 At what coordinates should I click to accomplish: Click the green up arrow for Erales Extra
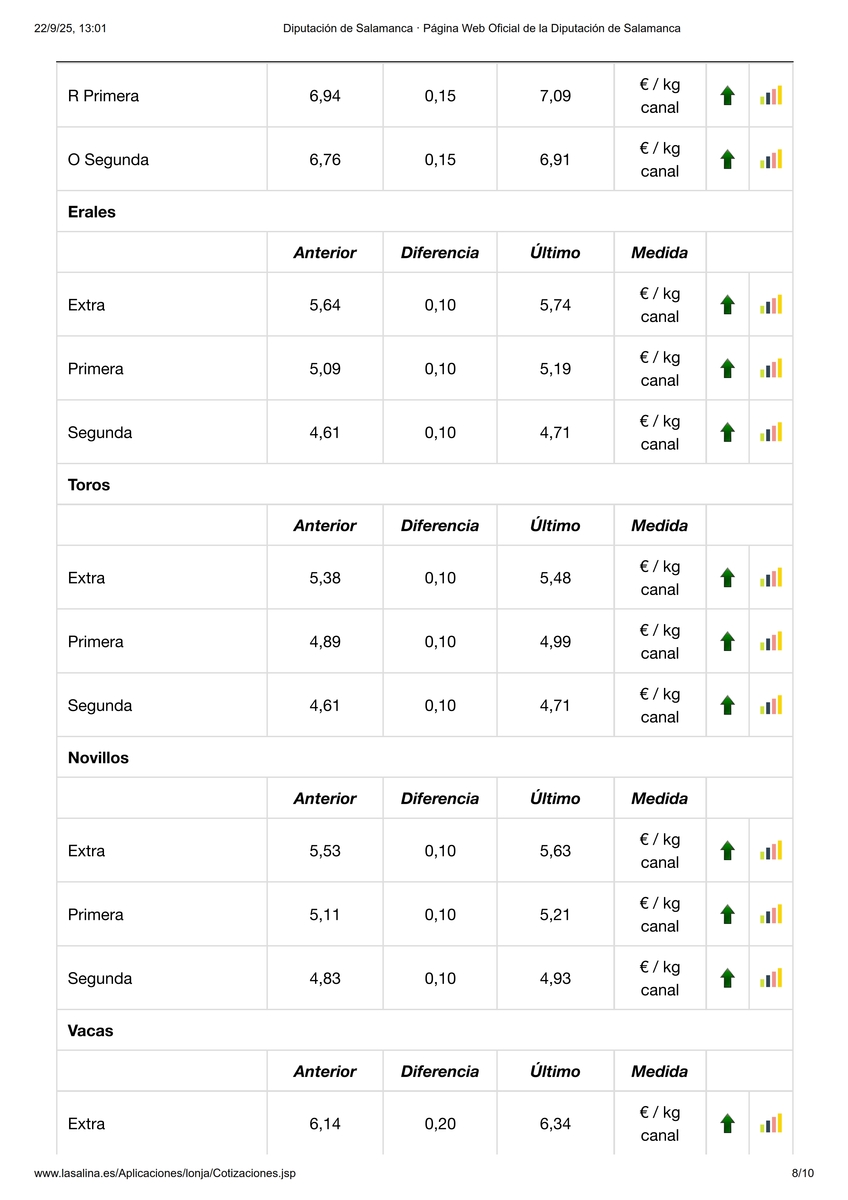[x=728, y=305]
